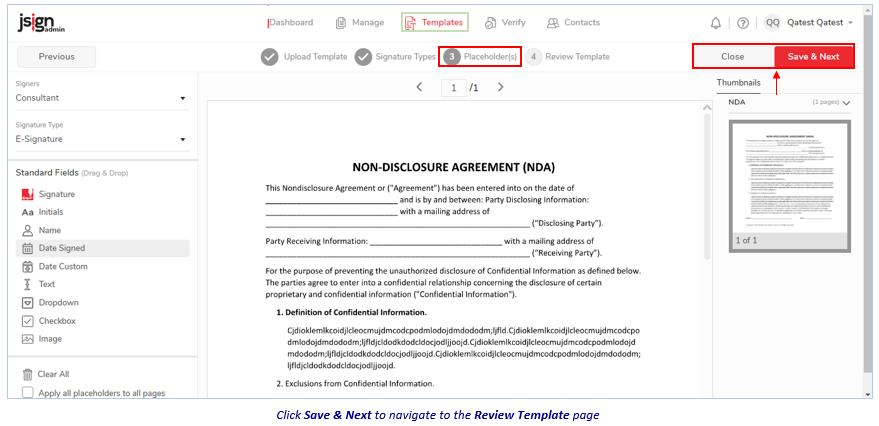Select the Text field icon
The height and width of the screenshot is (426, 879).
(27, 284)
